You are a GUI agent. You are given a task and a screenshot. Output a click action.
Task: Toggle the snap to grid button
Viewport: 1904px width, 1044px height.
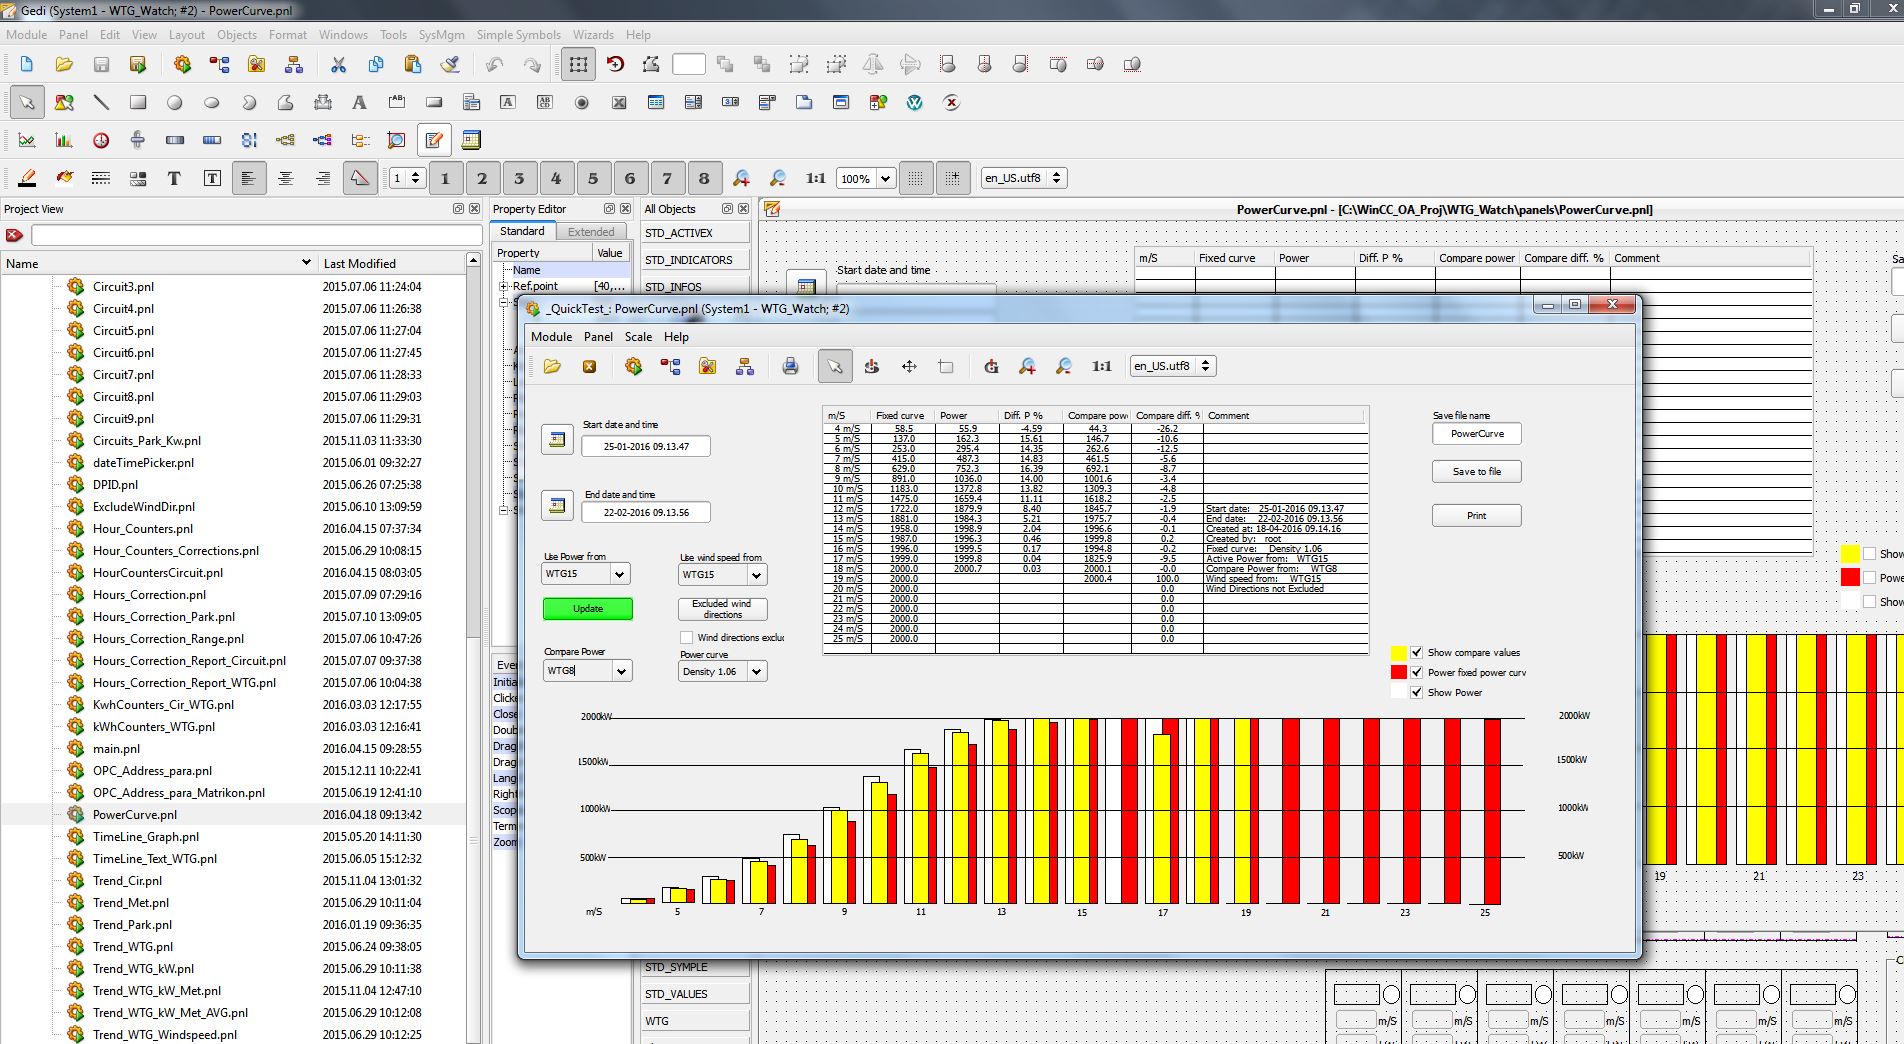tap(952, 178)
